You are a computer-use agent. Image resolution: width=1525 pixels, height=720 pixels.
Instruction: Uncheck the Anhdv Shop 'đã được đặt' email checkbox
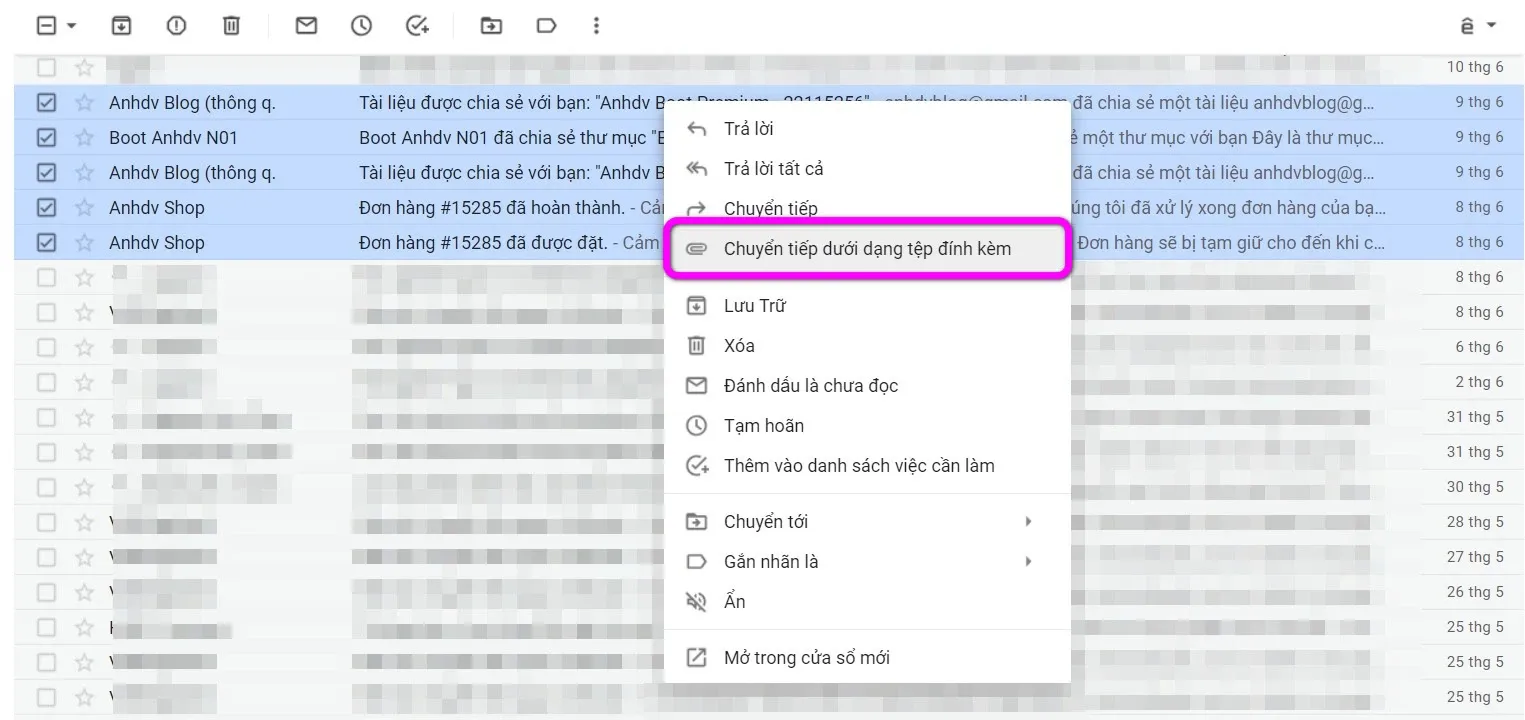pos(46,242)
